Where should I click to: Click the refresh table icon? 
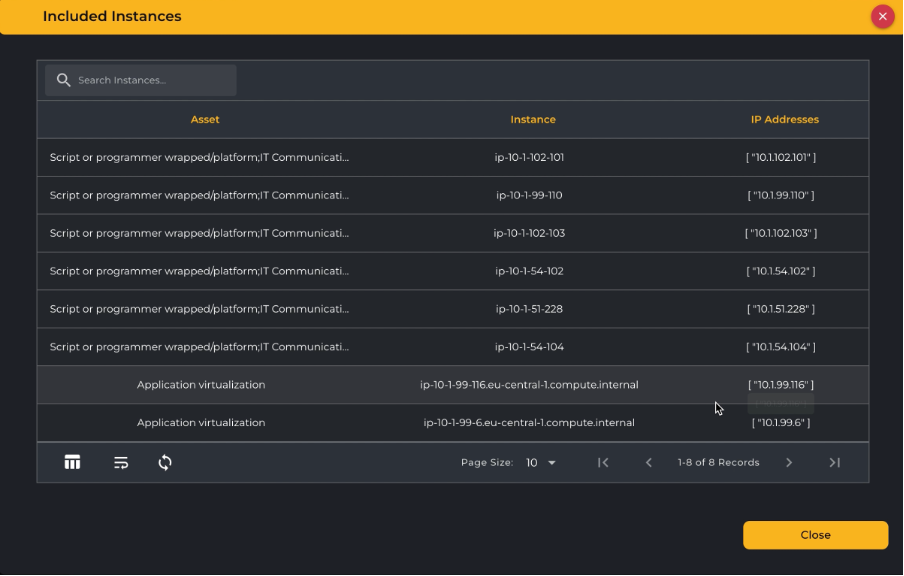coord(165,462)
